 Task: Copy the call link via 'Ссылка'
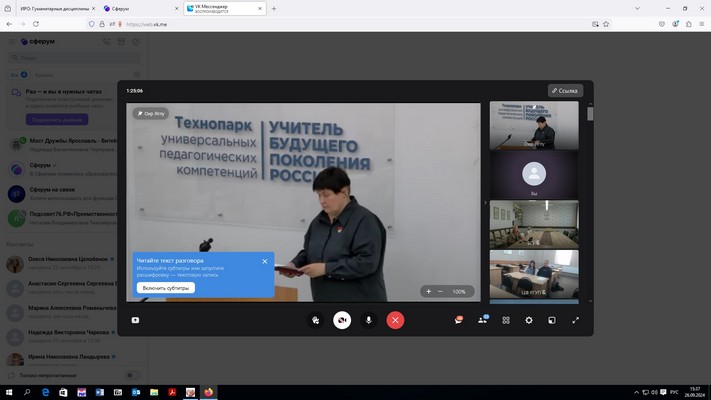565,91
